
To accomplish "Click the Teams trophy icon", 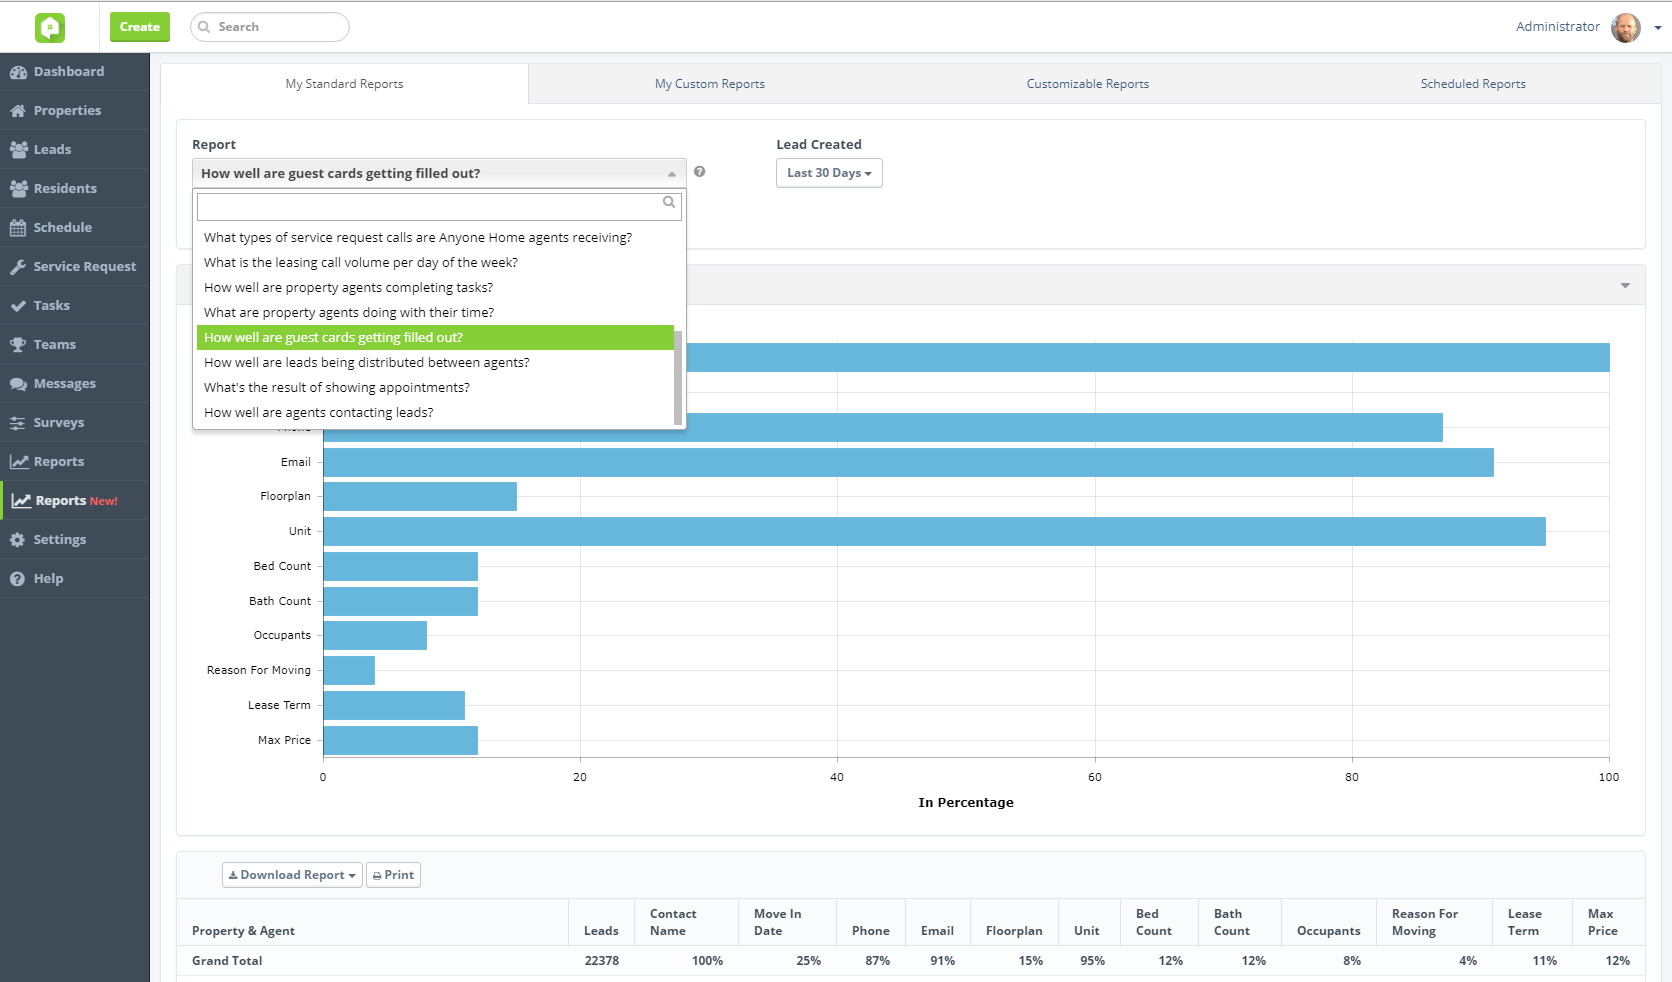I will (x=18, y=345).
